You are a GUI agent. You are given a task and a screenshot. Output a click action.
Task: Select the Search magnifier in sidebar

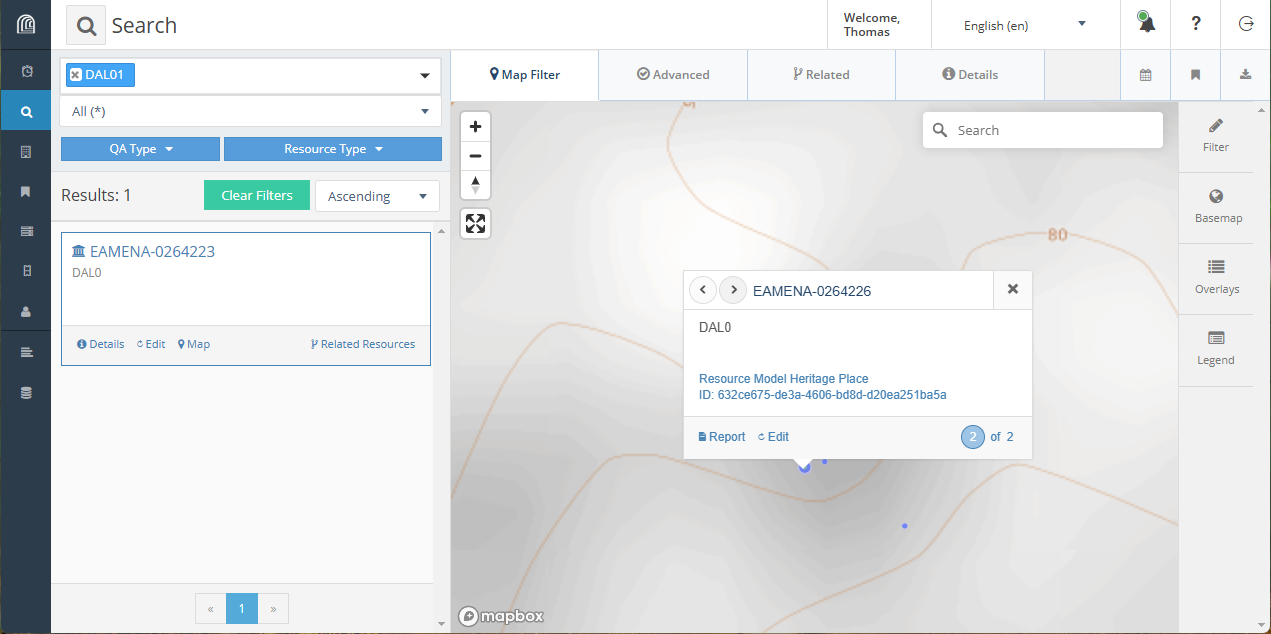[26, 112]
